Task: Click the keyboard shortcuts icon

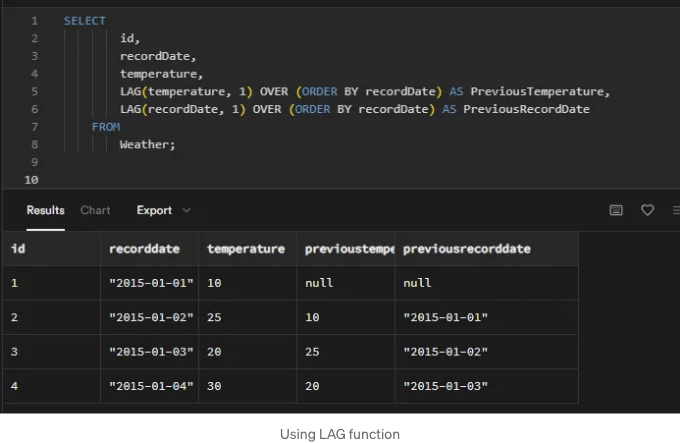Action: coord(616,210)
